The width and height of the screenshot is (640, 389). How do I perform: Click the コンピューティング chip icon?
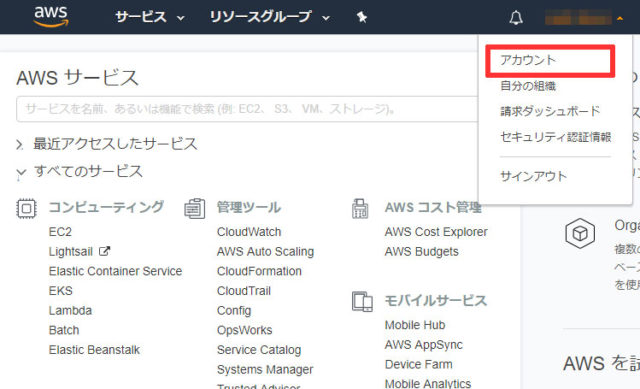pyautogui.click(x=27, y=209)
